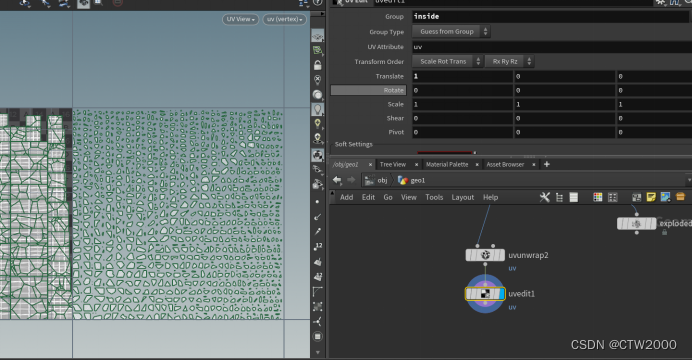This screenshot has height=360, width=693.
Task: Toggle the primitive numbers display icon
Action: (x=317, y=277)
